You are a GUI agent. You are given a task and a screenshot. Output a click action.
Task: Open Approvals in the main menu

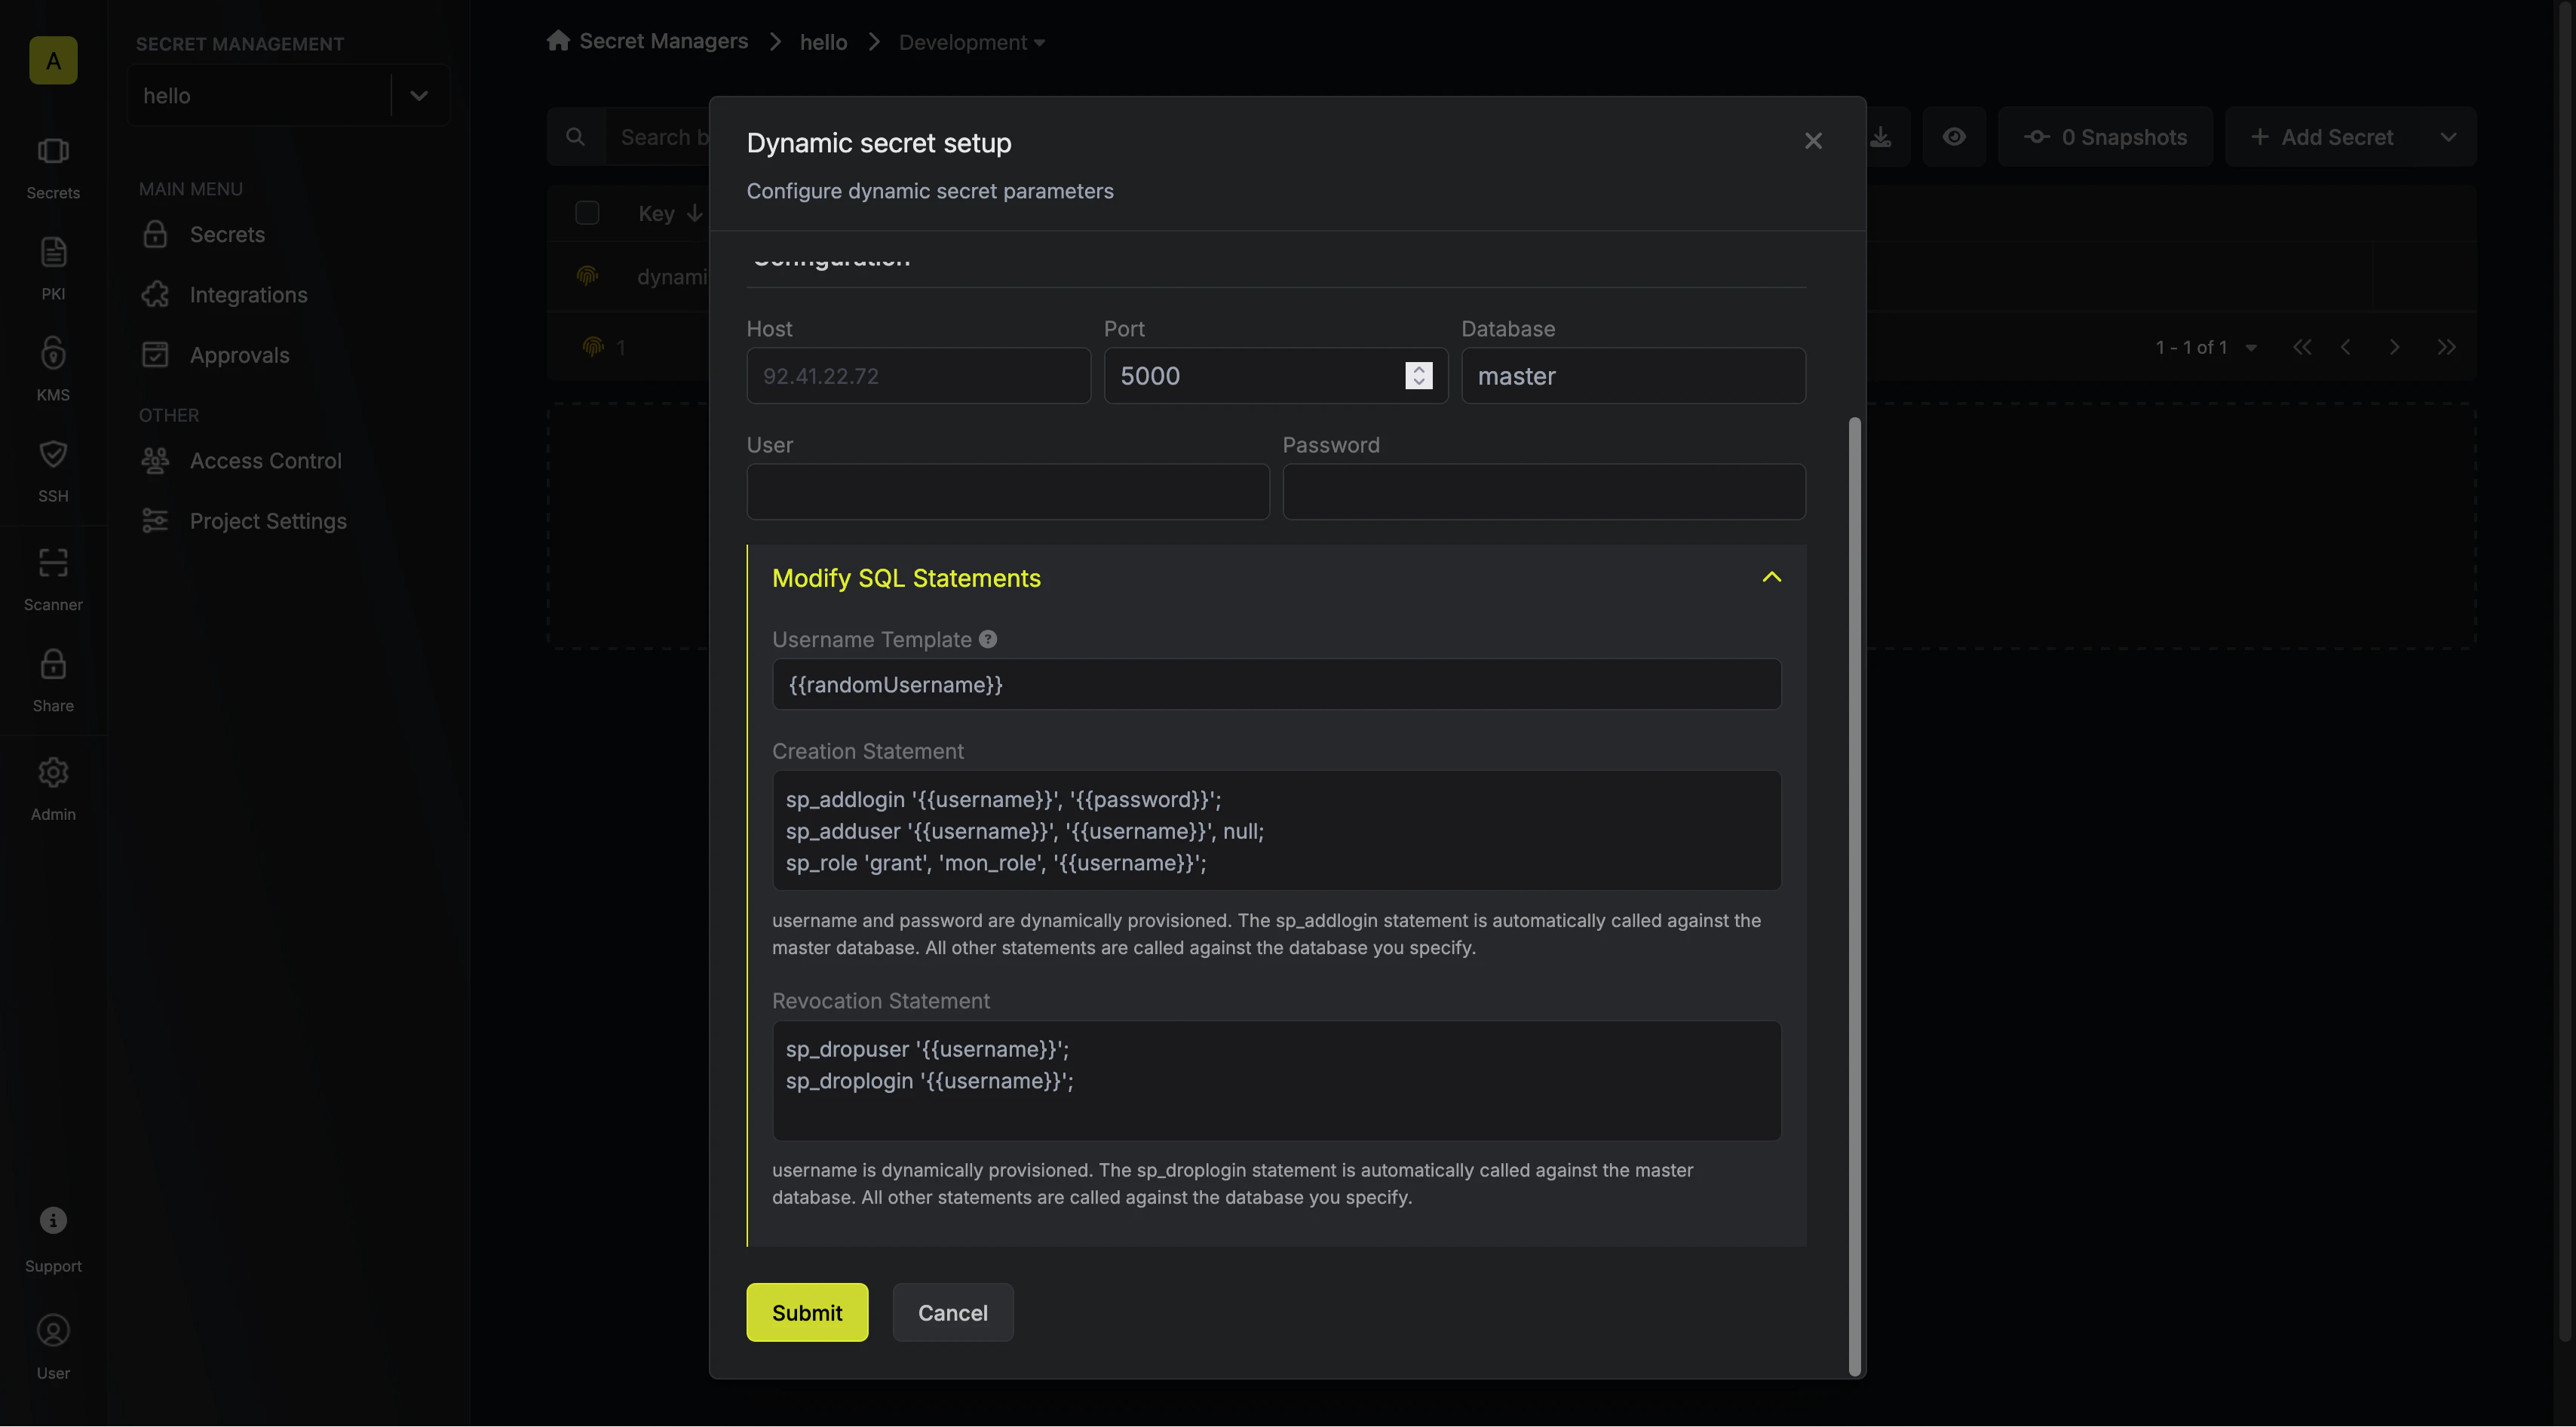[239, 355]
